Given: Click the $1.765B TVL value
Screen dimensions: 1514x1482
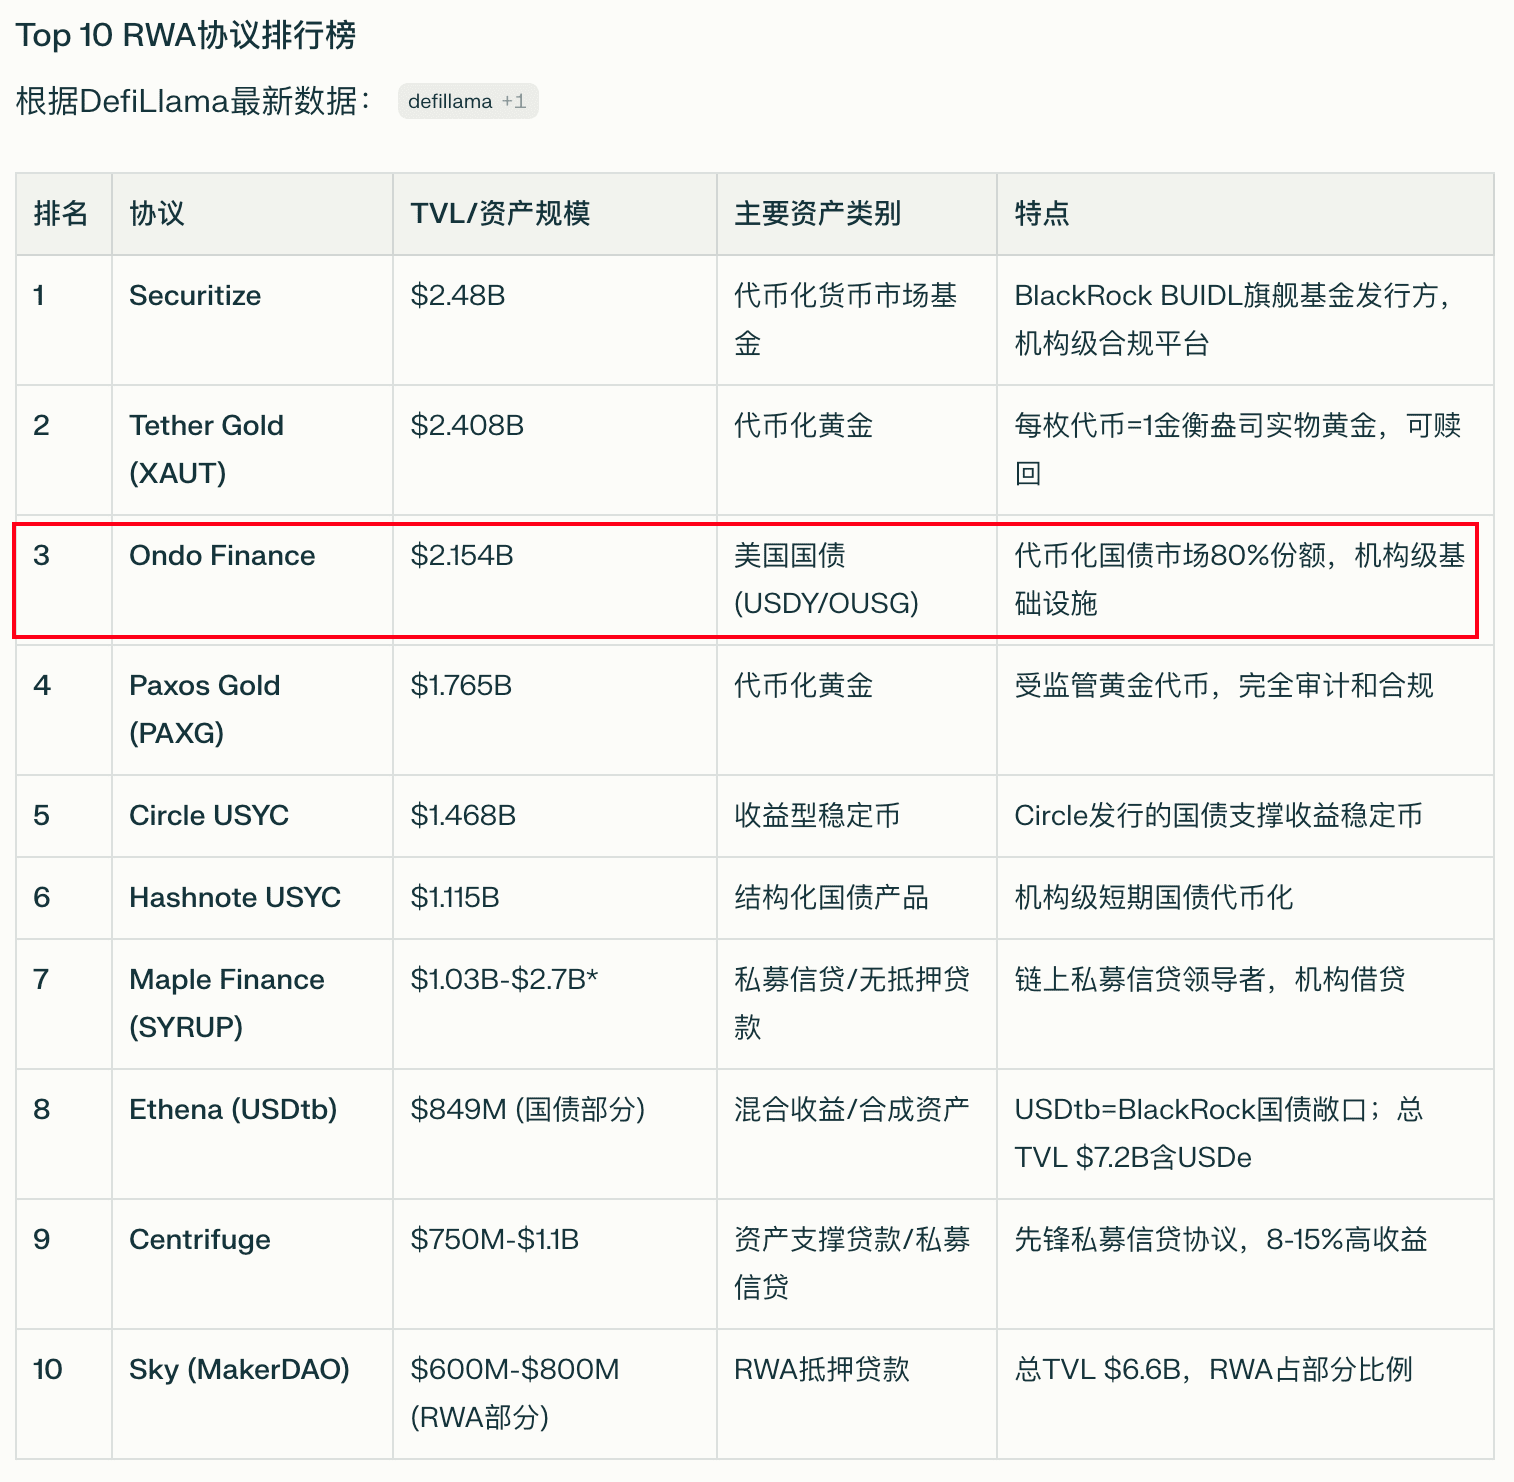Looking at the screenshot, I should click(x=461, y=685).
